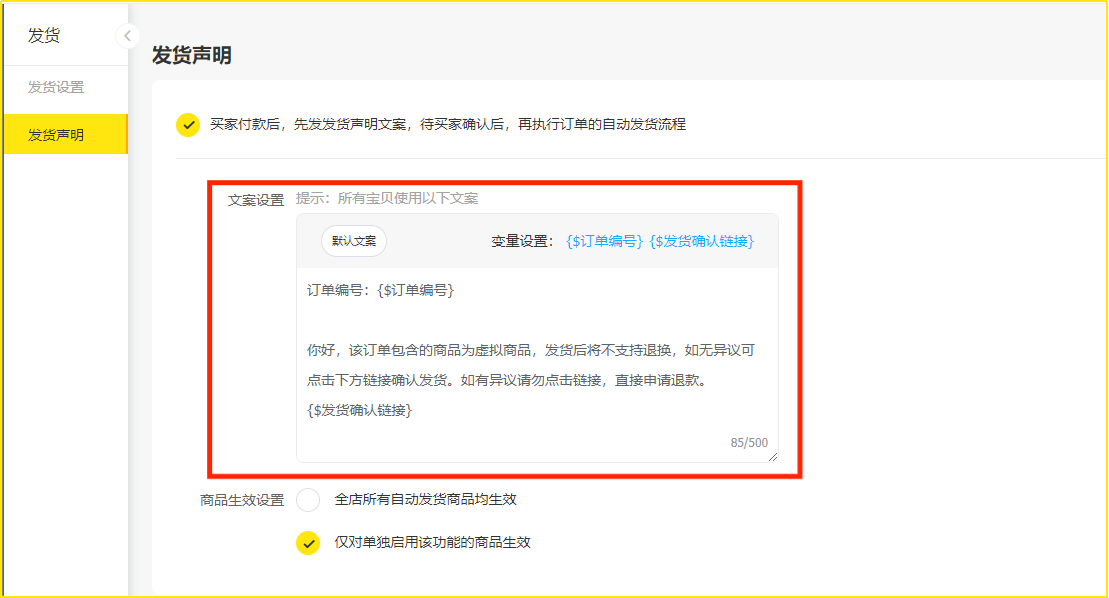Click the 变量设置 label in editor toolbar

522,241
